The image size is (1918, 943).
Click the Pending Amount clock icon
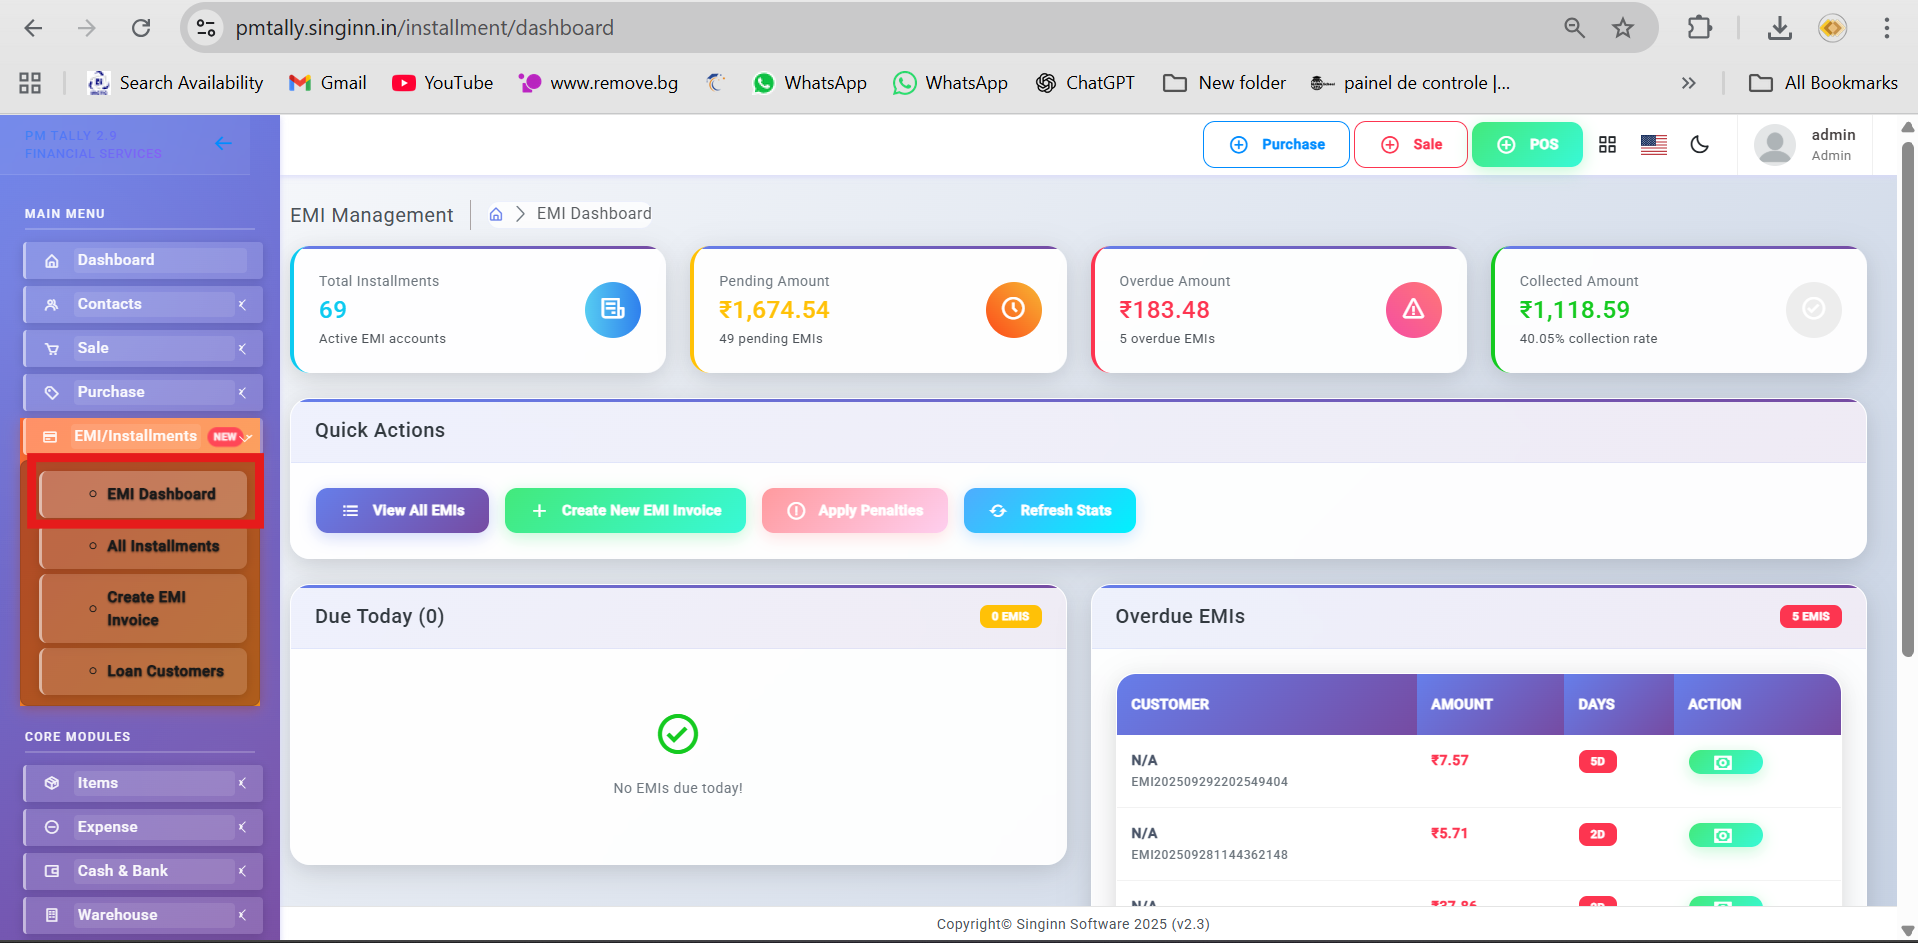[x=1013, y=310]
